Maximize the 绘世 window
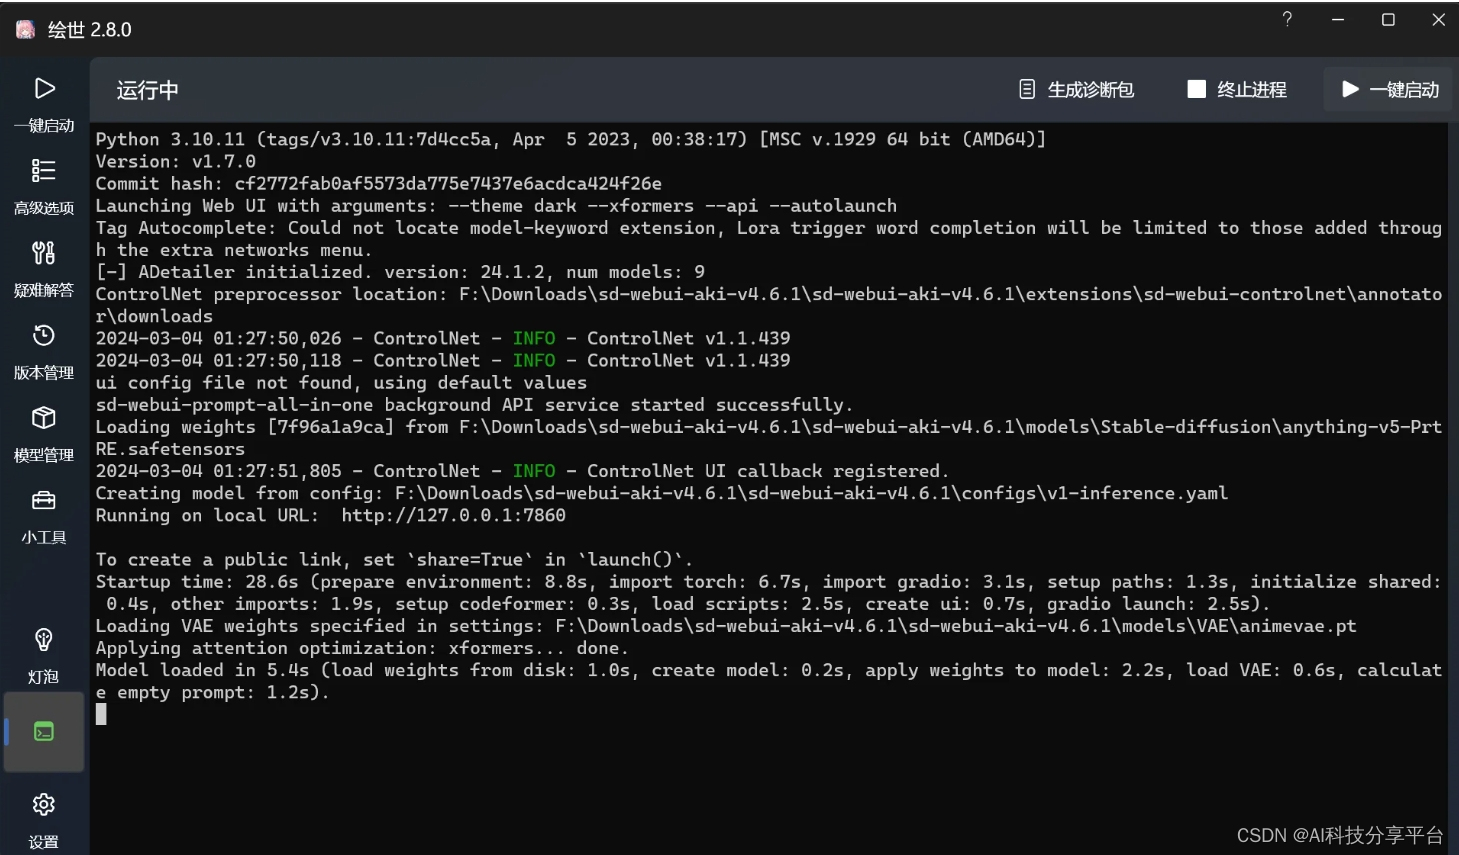Viewport: 1459px width, 855px height. [1388, 19]
